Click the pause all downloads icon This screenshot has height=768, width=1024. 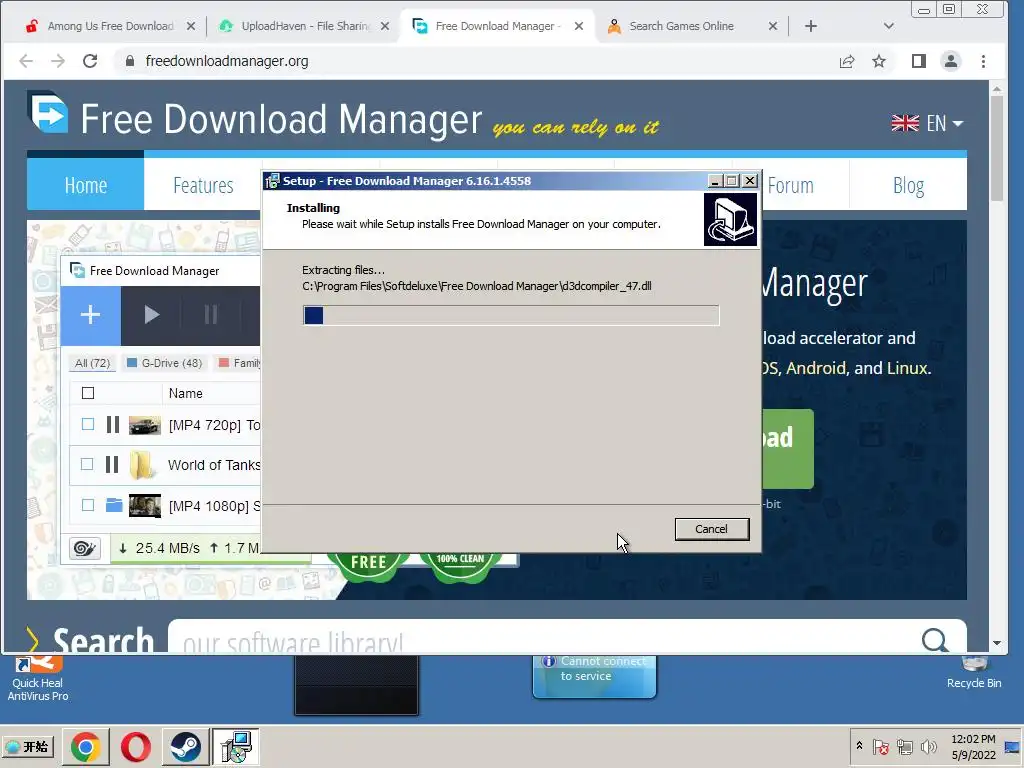click(210, 315)
